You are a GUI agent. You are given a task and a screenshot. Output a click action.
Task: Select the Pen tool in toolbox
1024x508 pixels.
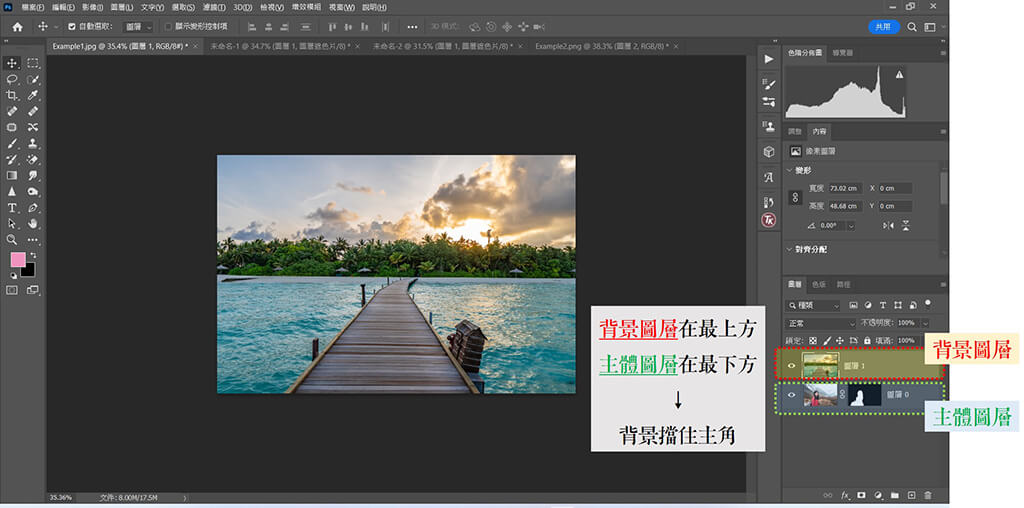tap(33, 208)
